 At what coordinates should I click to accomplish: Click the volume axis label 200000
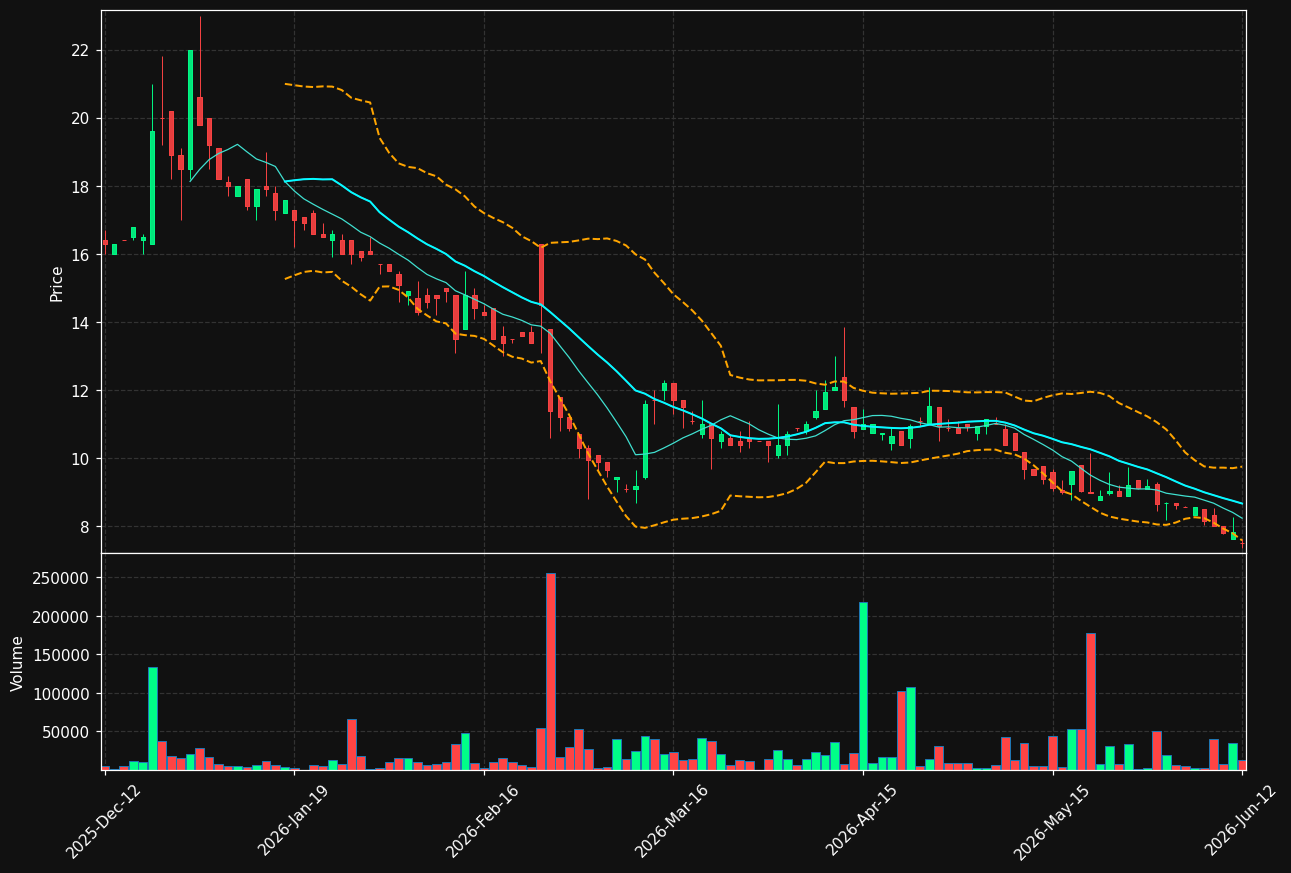(61, 617)
